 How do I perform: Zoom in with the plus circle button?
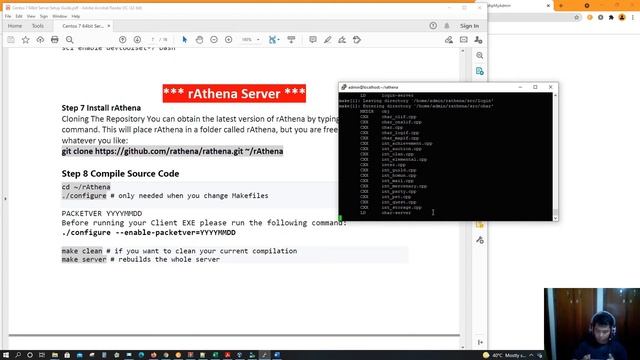[x=229, y=40]
